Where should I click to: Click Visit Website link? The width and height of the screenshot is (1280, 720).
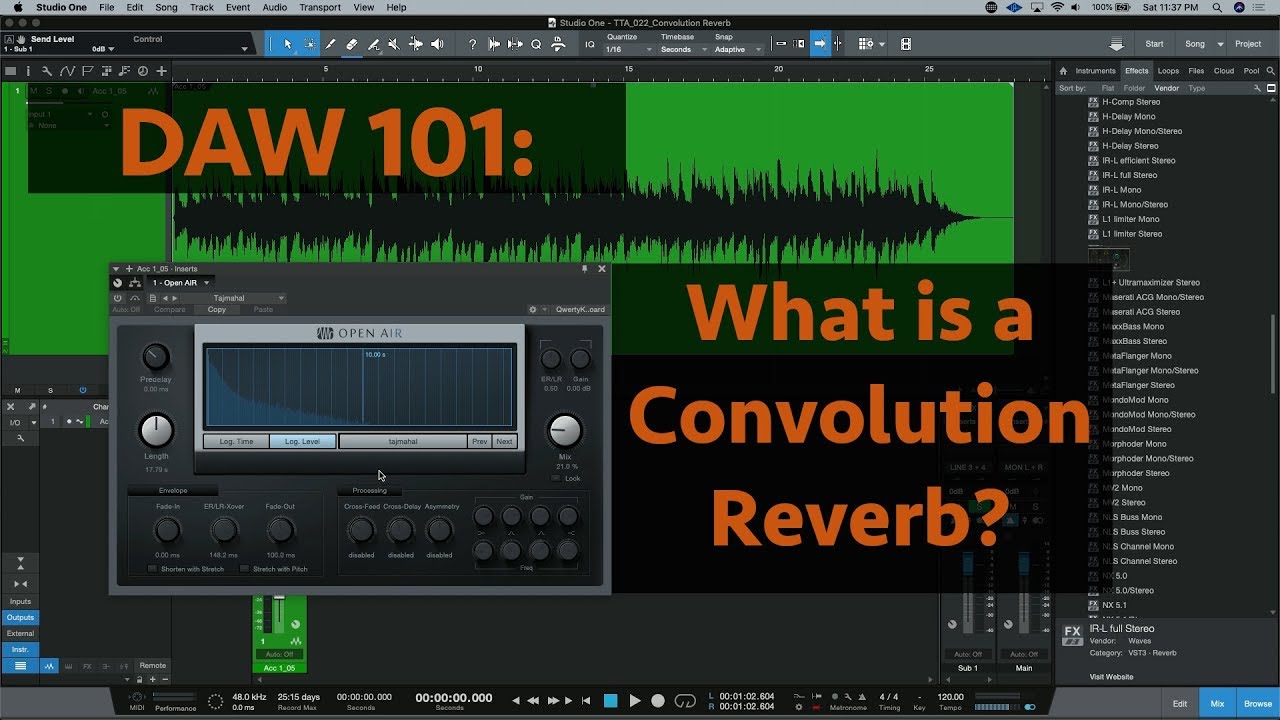click(x=1111, y=677)
